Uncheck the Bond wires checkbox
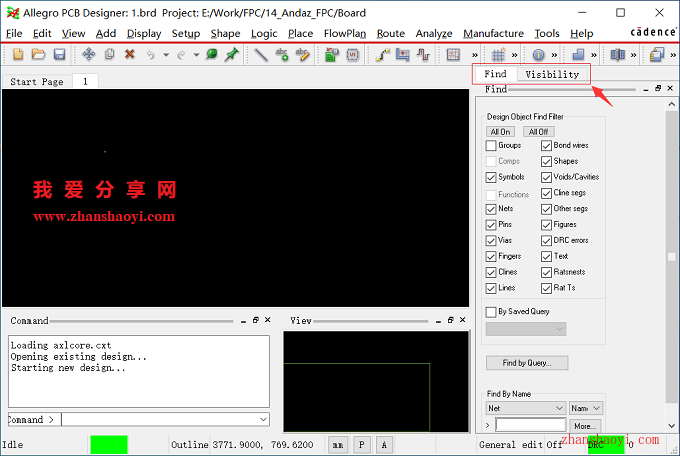The width and height of the screenshot is (680, 456). pyautogui.click(x=546, y=145)
